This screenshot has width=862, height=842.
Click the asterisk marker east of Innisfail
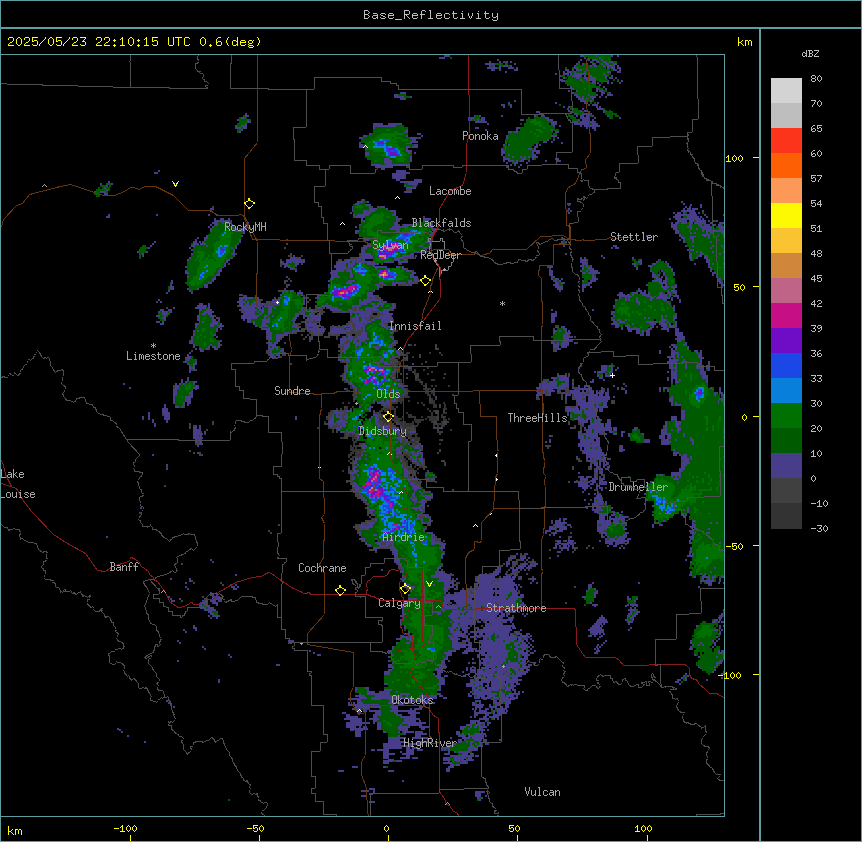pyautogui.click(x=502, y=303)
